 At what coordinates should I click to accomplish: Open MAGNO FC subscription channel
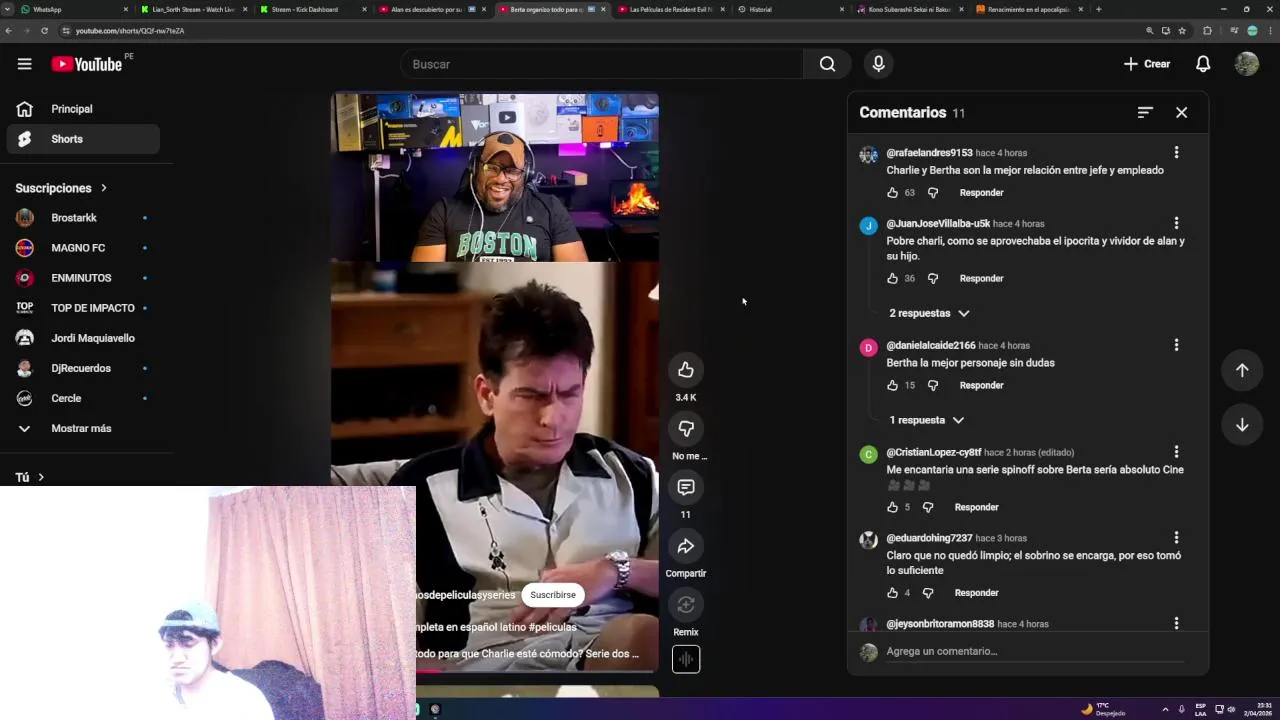[83, 248]
